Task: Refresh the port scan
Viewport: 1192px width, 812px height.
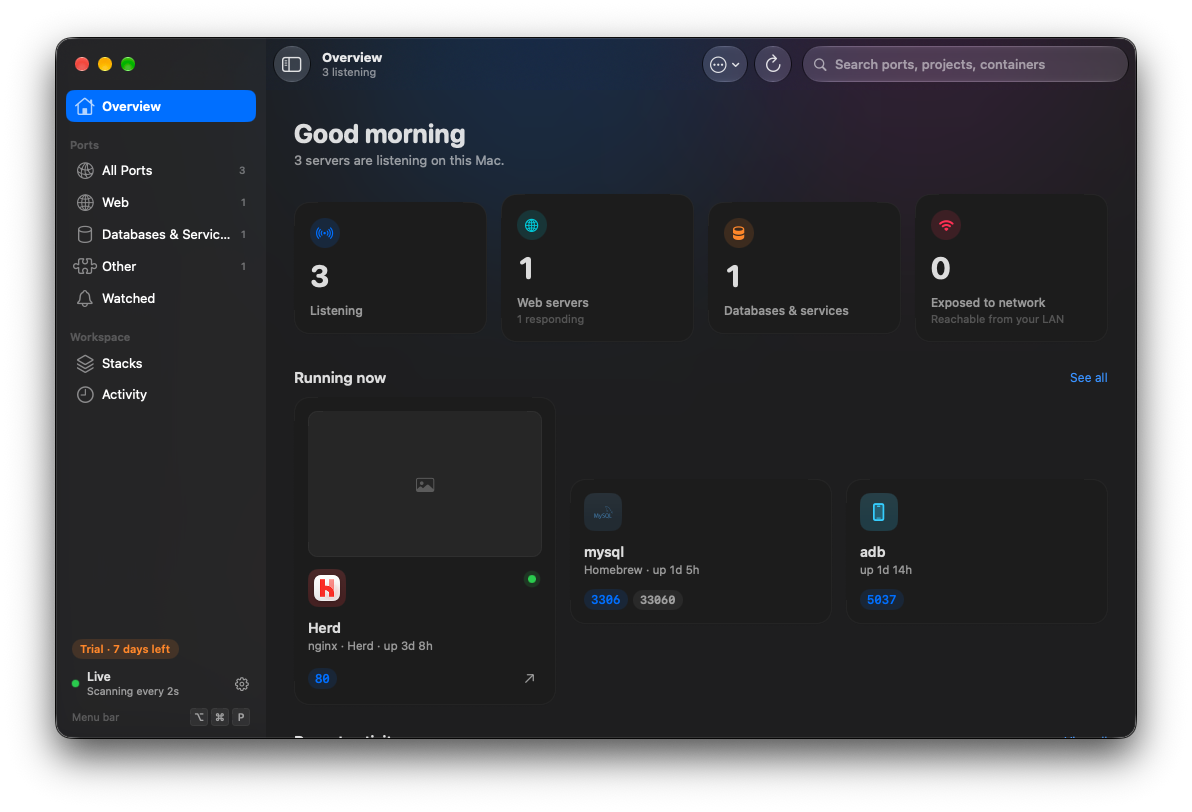Action: (773, 65)
